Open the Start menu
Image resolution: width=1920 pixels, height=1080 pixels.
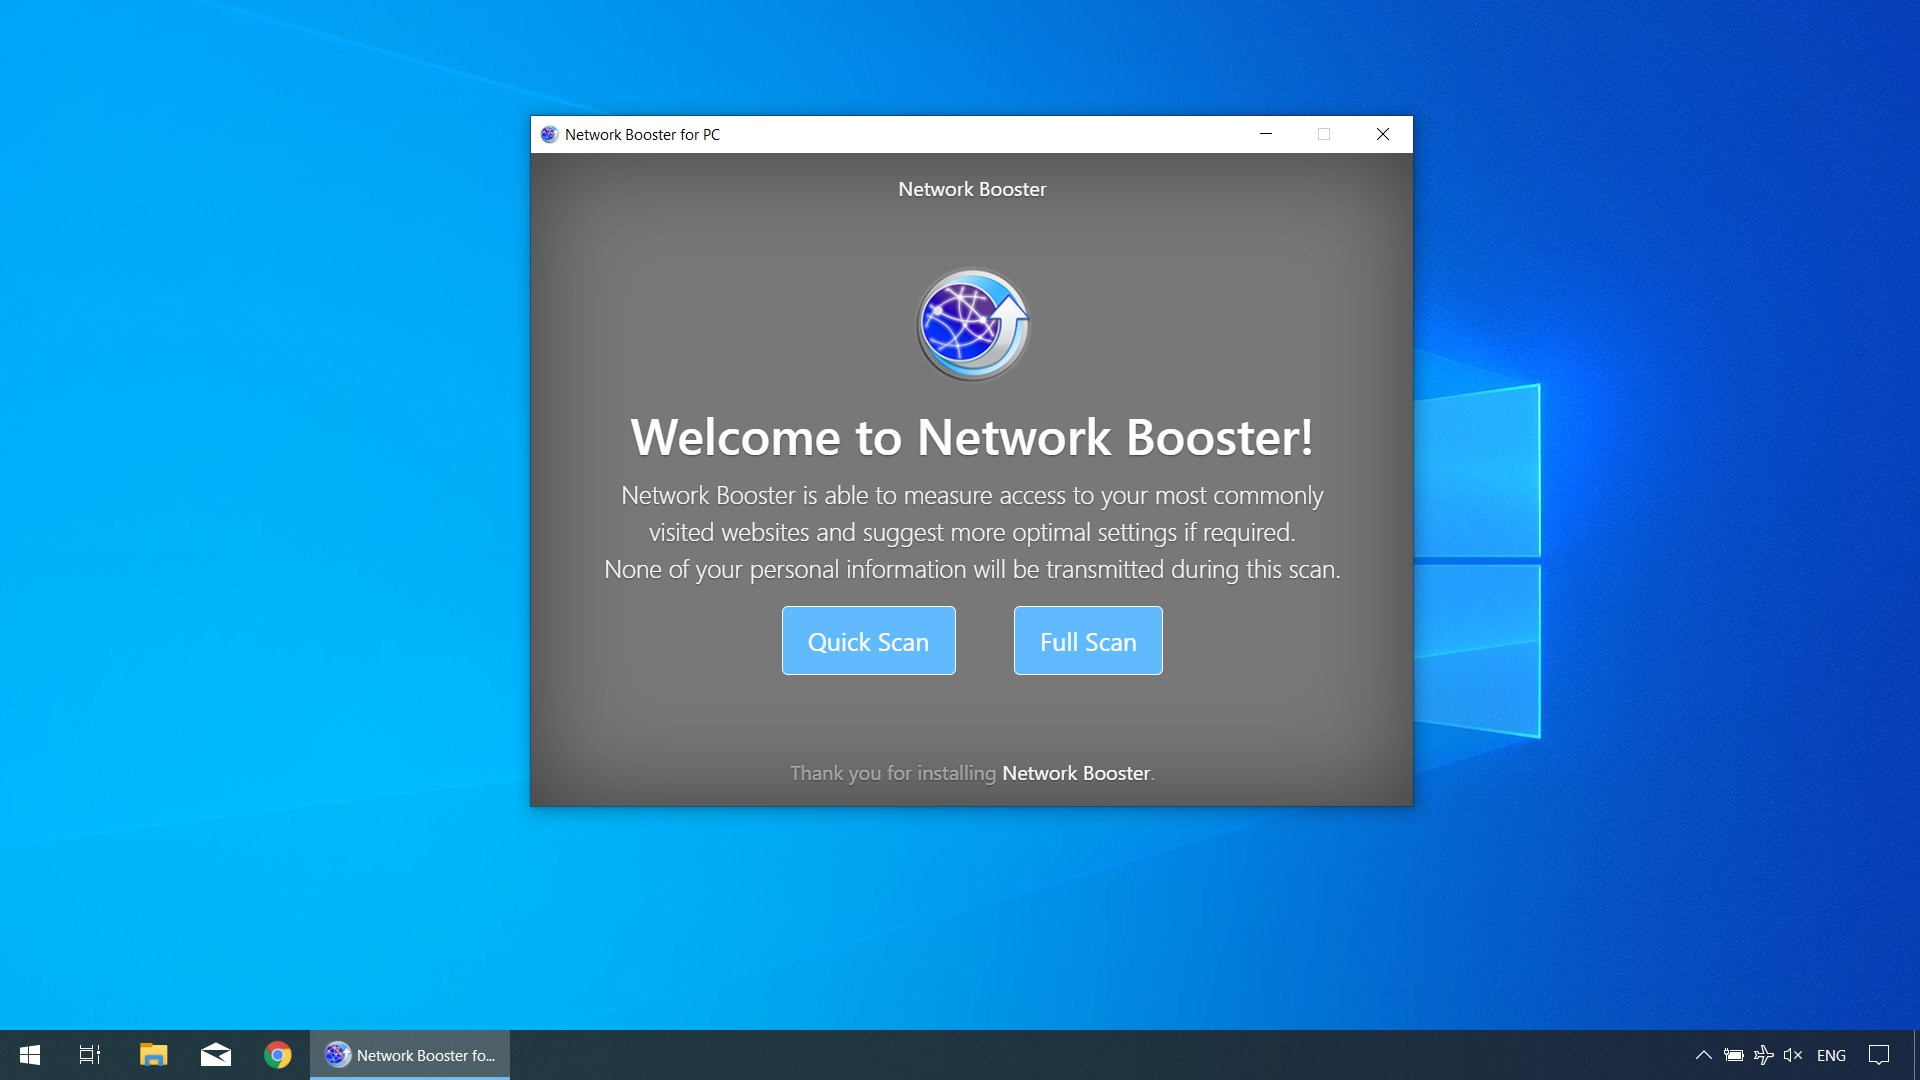coord(29,1055)
